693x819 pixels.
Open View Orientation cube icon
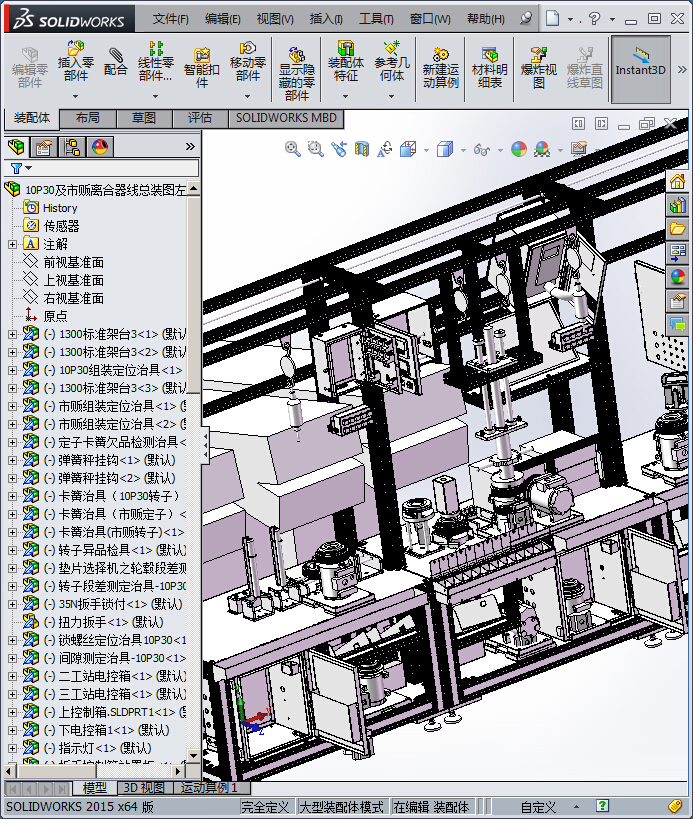click(x=408, y=149)
